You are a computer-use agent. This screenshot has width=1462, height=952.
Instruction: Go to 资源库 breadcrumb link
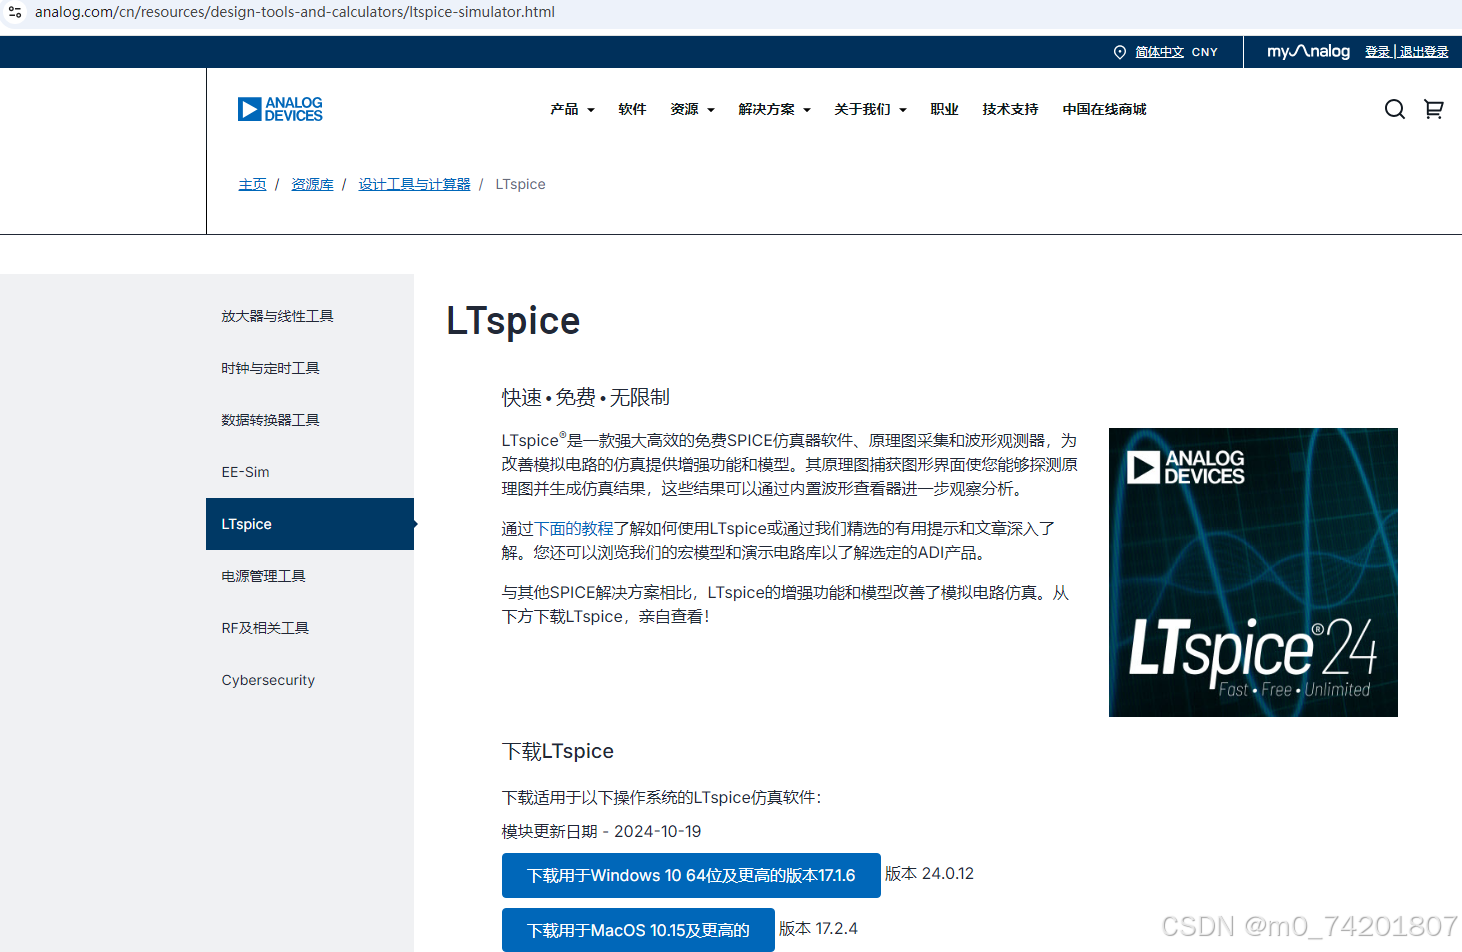click(312, 184)
